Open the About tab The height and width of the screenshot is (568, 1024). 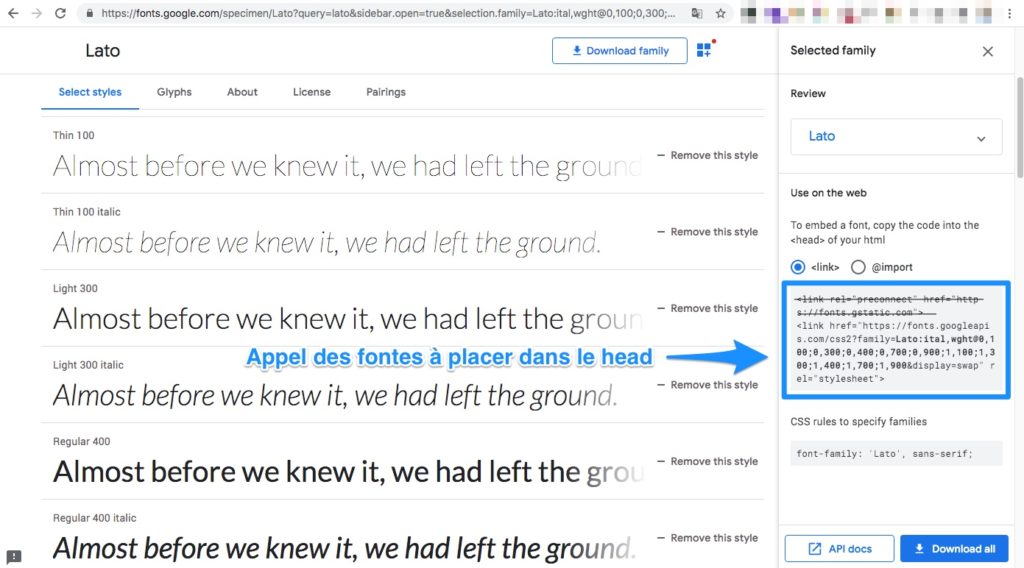point(242,92)
